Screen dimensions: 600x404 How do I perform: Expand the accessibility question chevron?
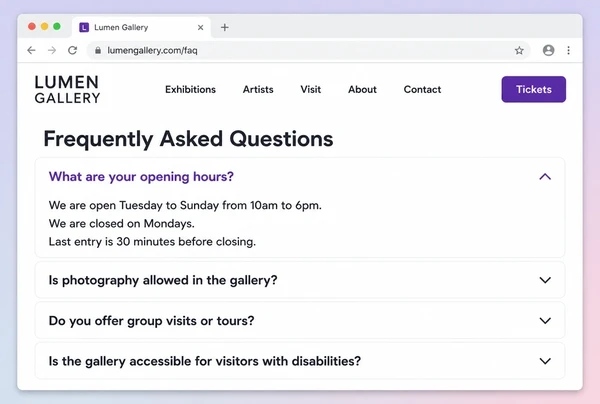pyautogui.click(x=545, y=361)
